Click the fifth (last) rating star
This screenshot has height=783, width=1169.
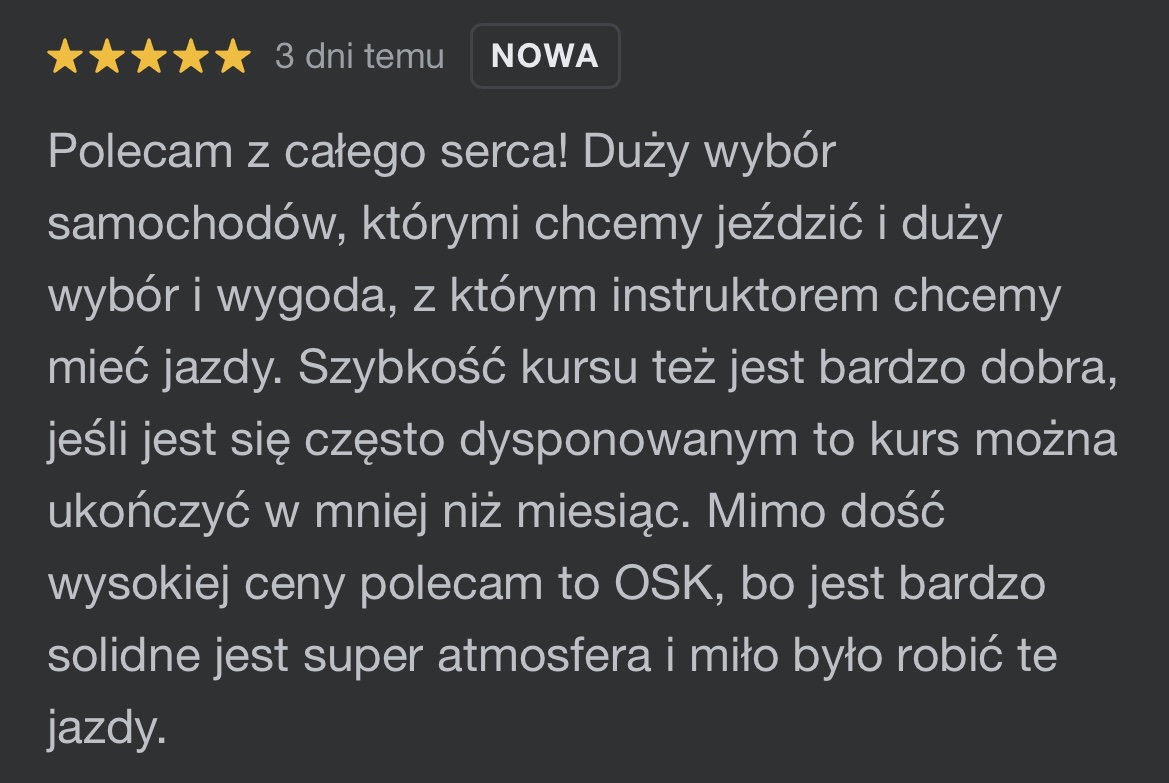coord(233,57)
